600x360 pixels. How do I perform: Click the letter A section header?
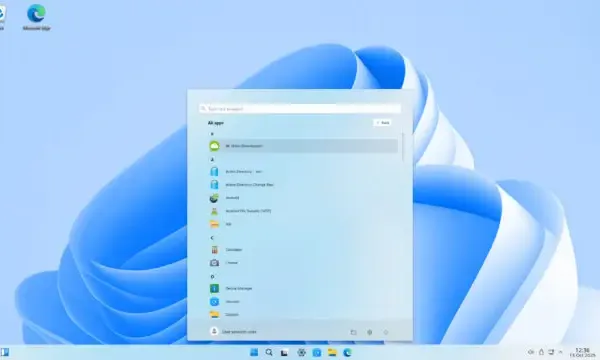[x=212, y=159]
